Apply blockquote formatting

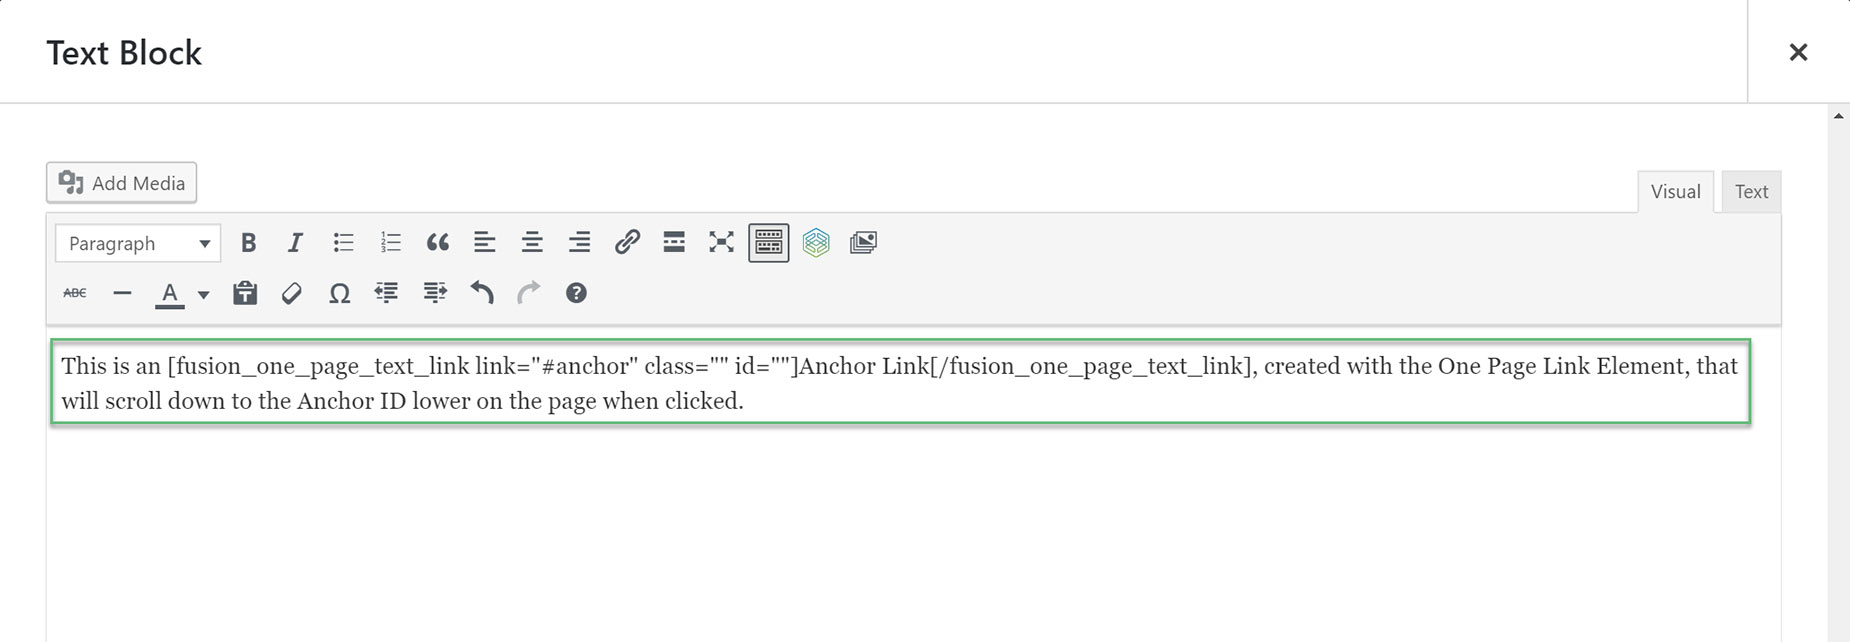click(x=437, y=243)
